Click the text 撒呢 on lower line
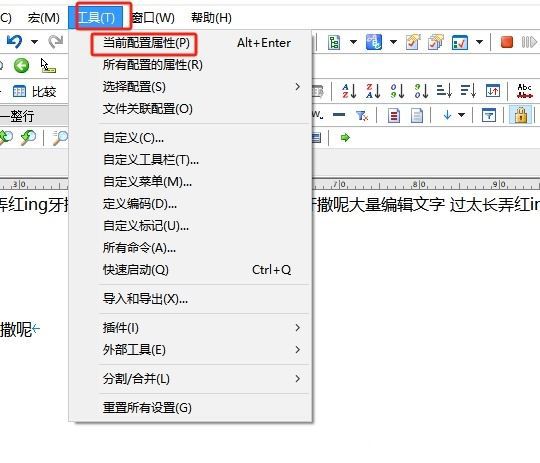 click(x=15, y=330)
